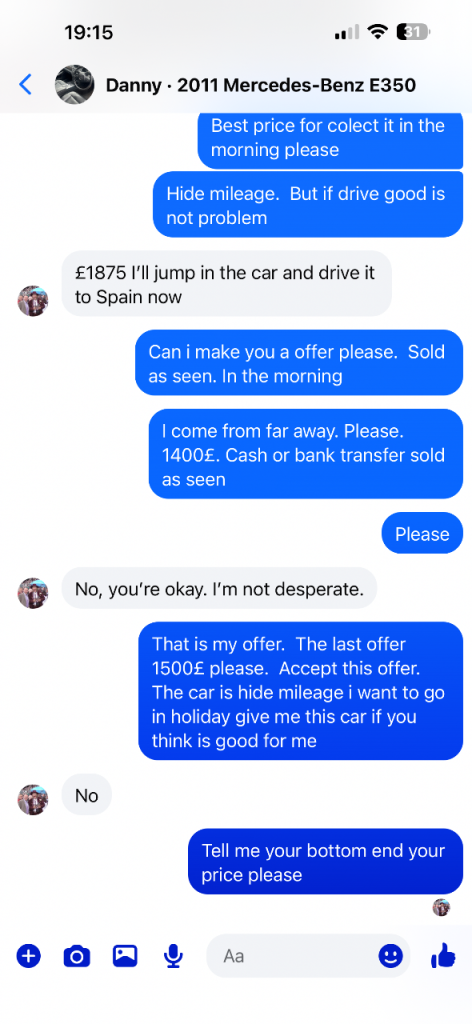472x1024 pixels.
Task: Tap the small seen-receipt avatar
Action: 441,907
